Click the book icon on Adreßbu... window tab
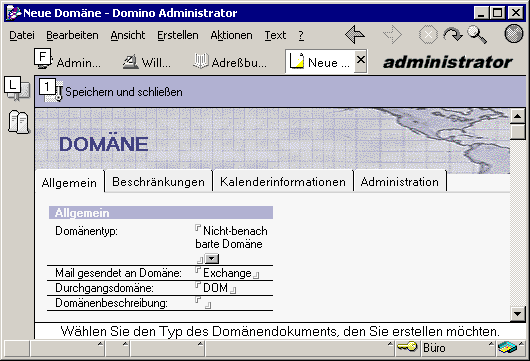Viewport: 530px width, 361px height. (x=201, y=61)
